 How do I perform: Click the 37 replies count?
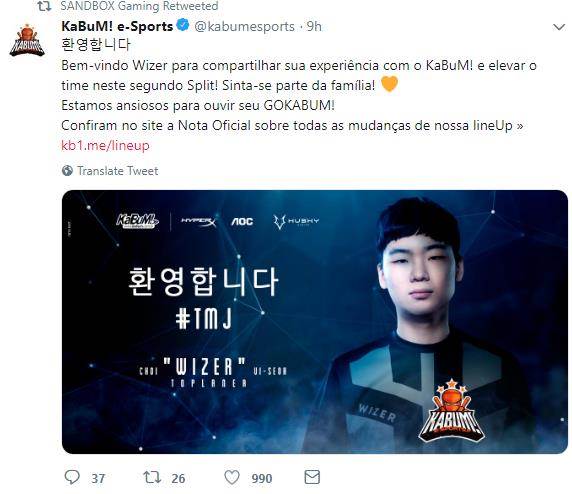98,478
